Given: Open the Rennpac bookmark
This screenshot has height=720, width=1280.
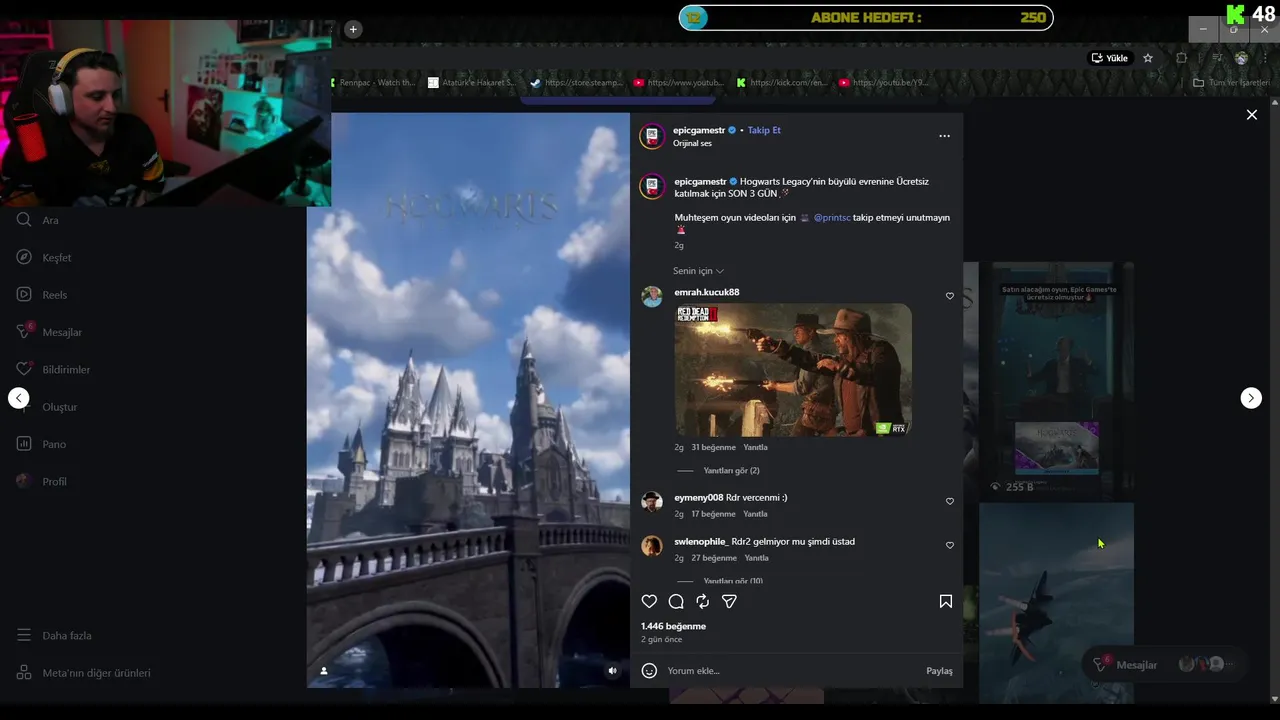Looking at the screenshot, I should tap(375, 83).
